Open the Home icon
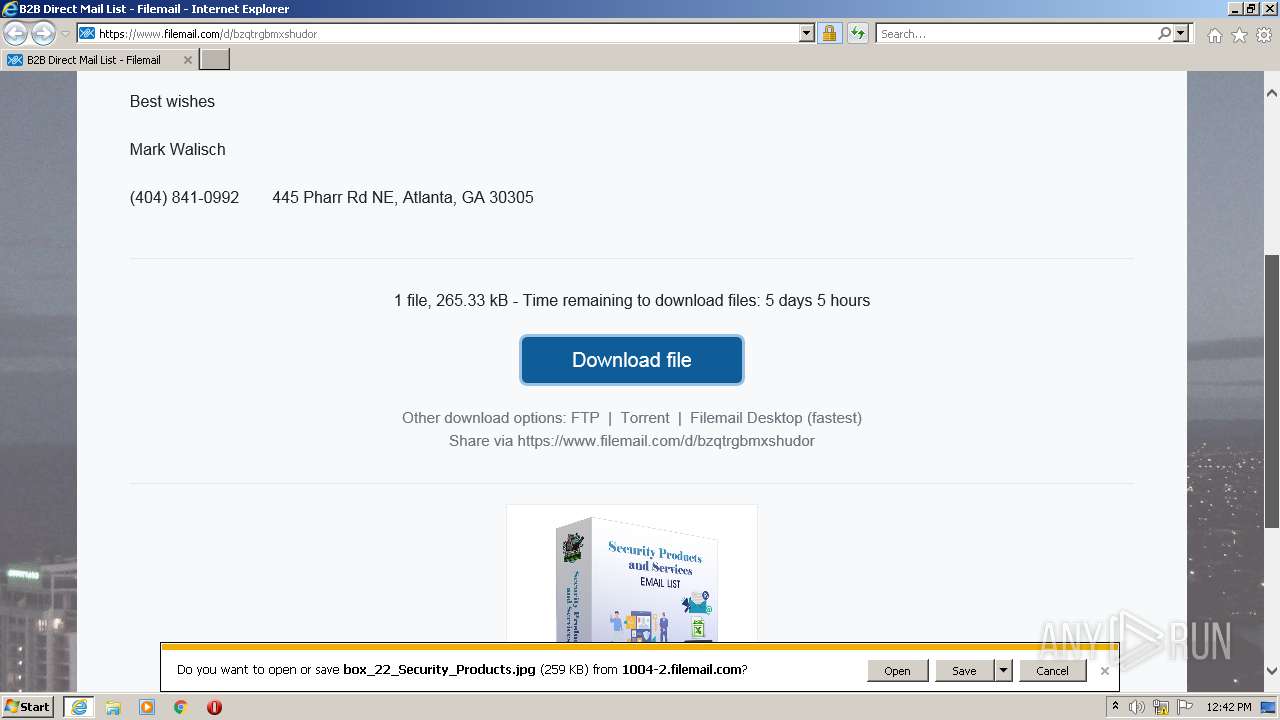 [1214, 35]
